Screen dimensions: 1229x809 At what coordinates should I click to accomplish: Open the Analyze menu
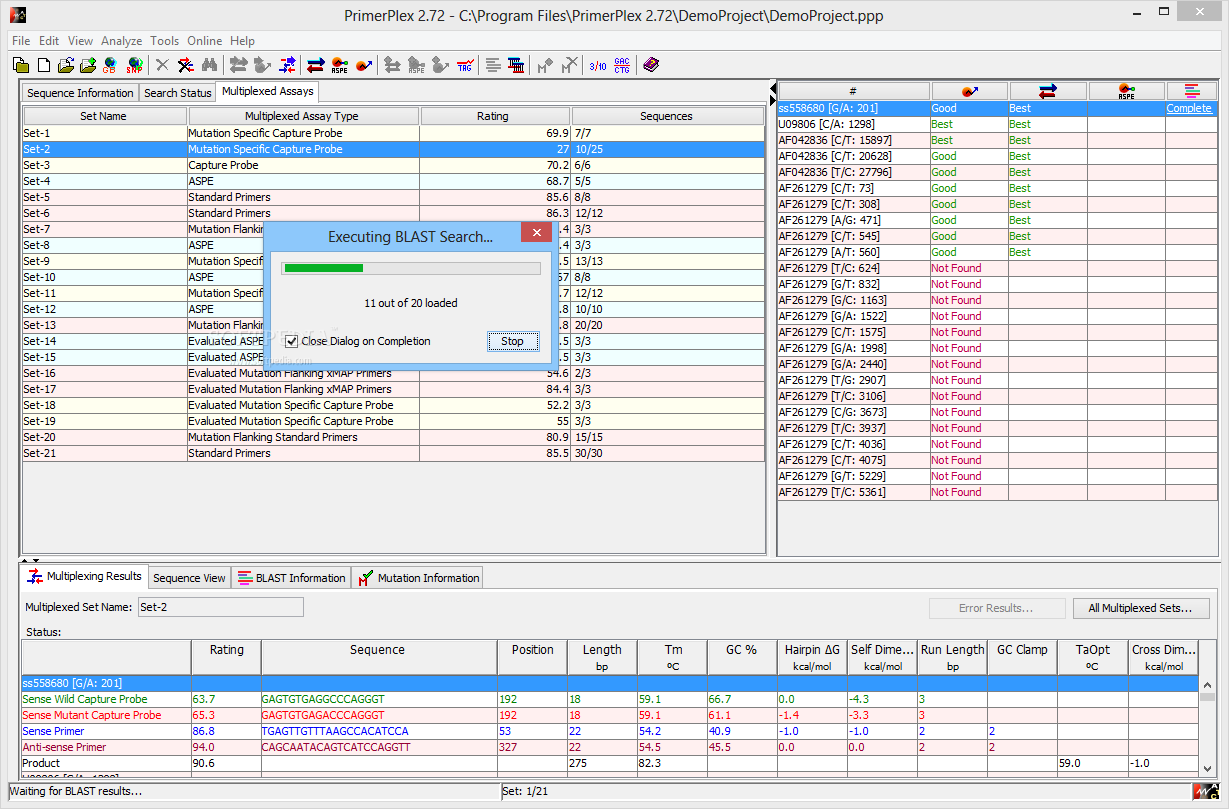click(121, 41)
